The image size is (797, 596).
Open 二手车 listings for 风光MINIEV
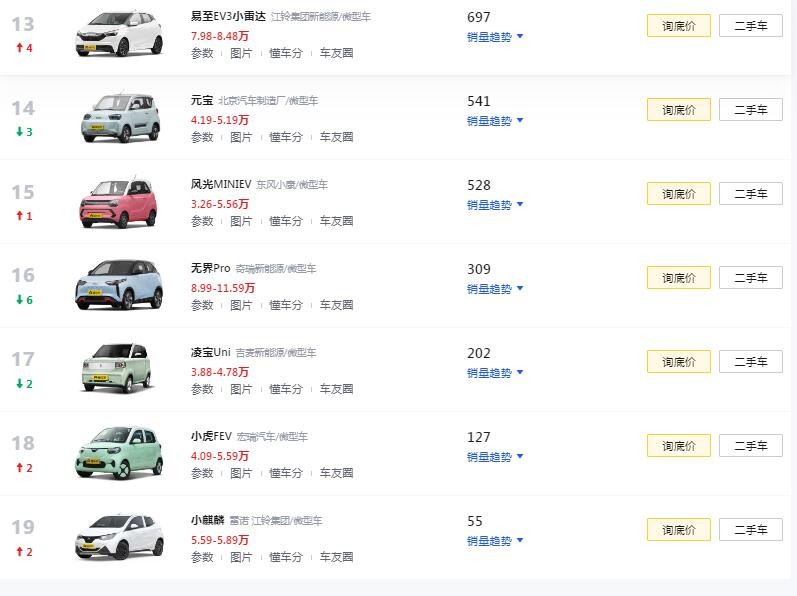coord(750,194)
